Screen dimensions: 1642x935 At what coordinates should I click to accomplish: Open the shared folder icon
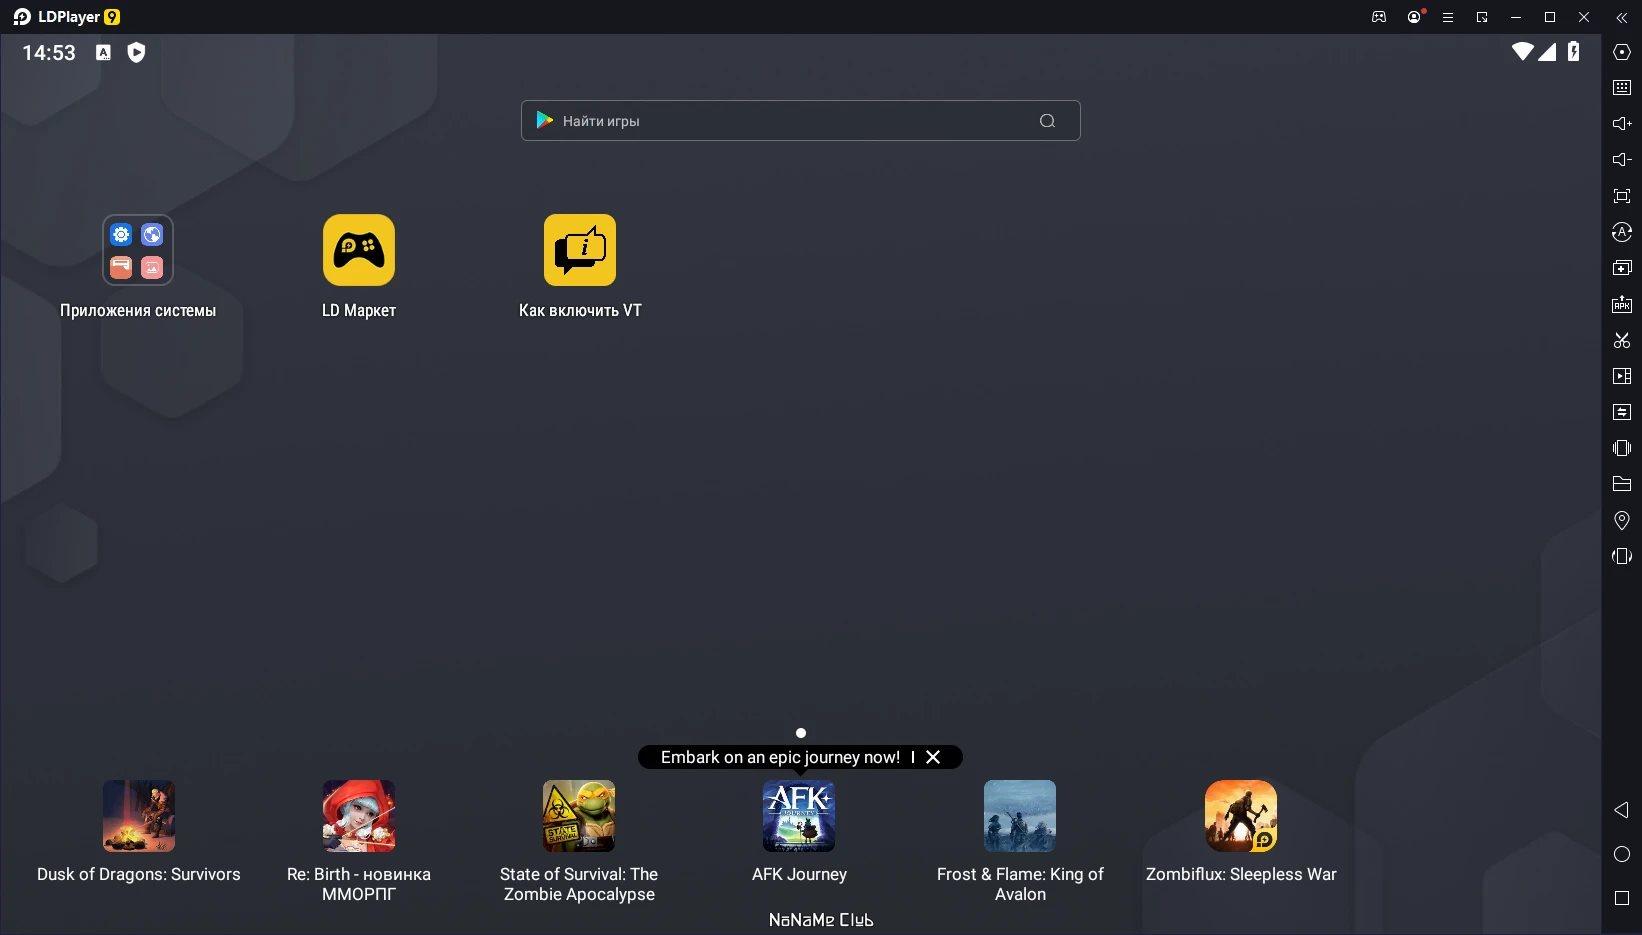[1622, 484]
